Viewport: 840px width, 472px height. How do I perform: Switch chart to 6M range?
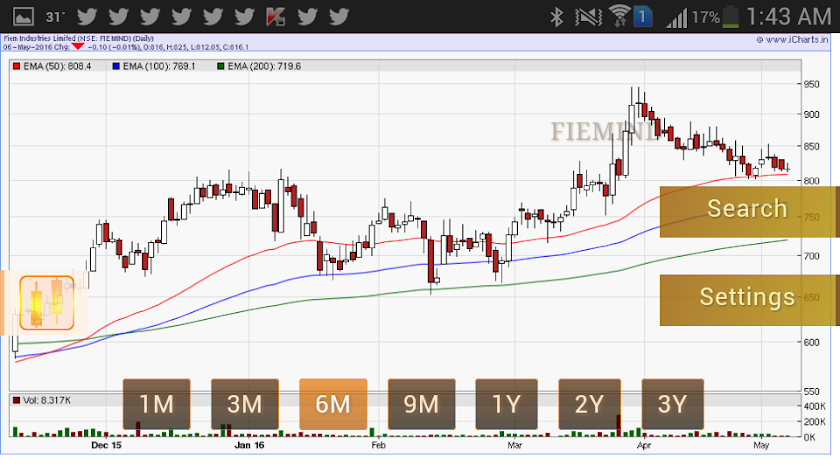[333, 404]
